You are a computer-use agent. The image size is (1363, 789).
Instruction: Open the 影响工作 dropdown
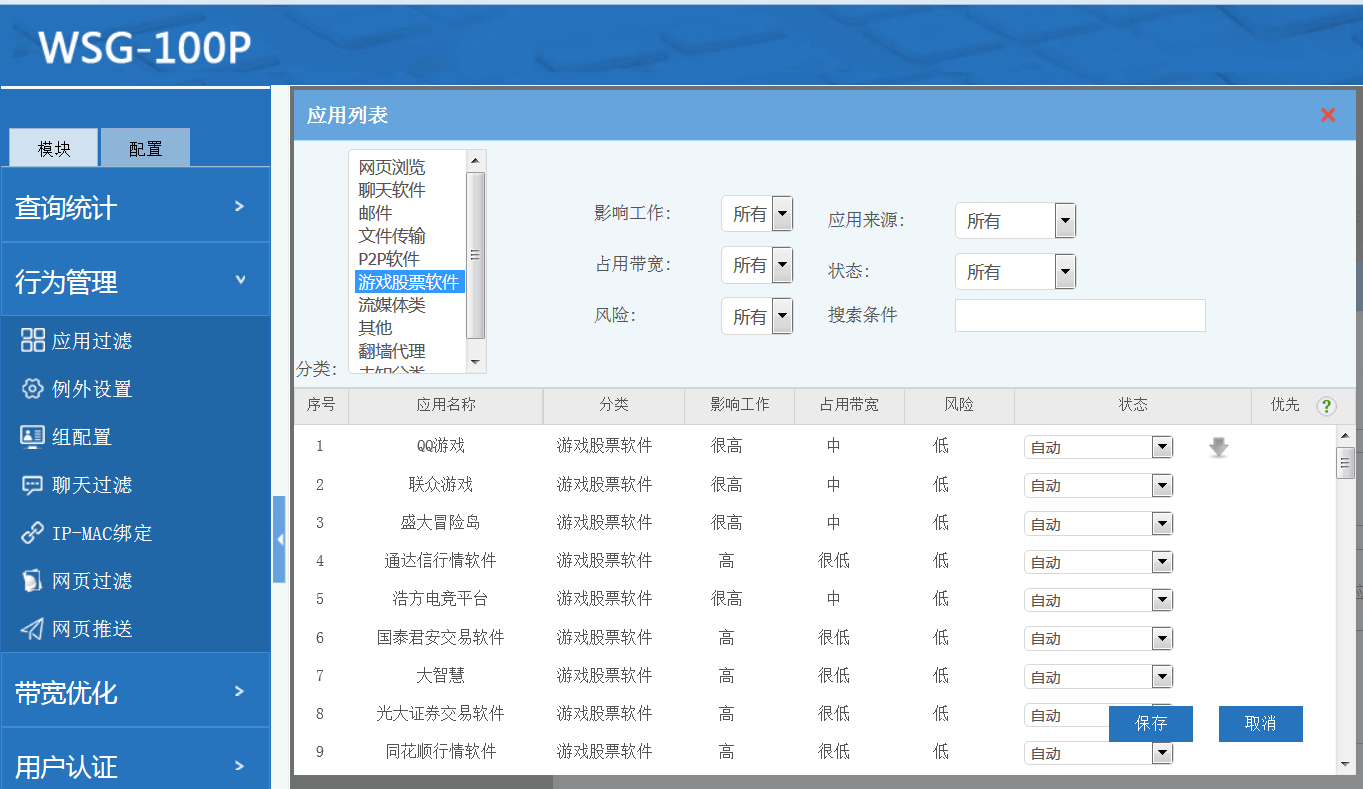[782, 214]
